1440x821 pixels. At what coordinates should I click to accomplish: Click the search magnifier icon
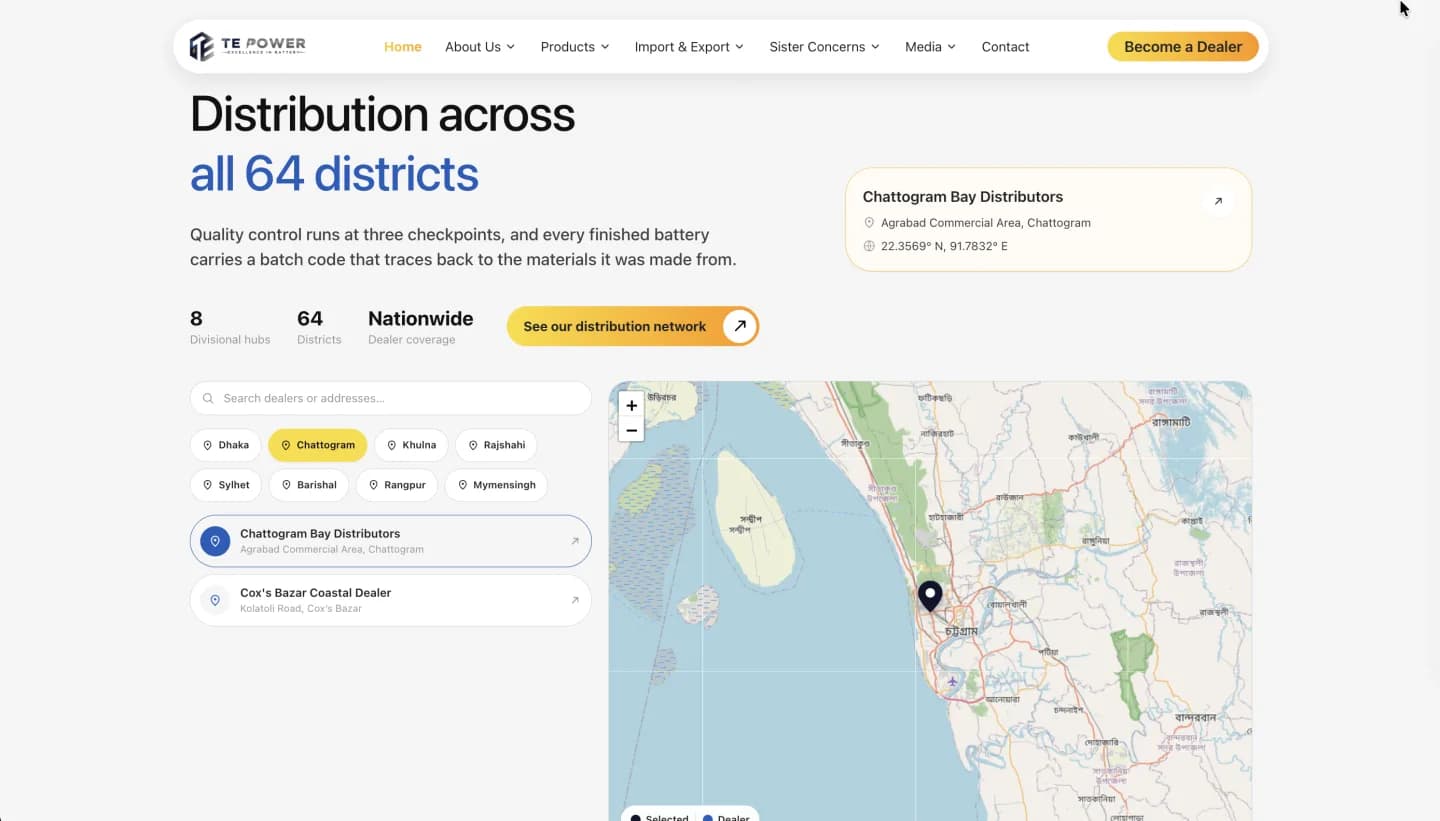pos(208,398)
